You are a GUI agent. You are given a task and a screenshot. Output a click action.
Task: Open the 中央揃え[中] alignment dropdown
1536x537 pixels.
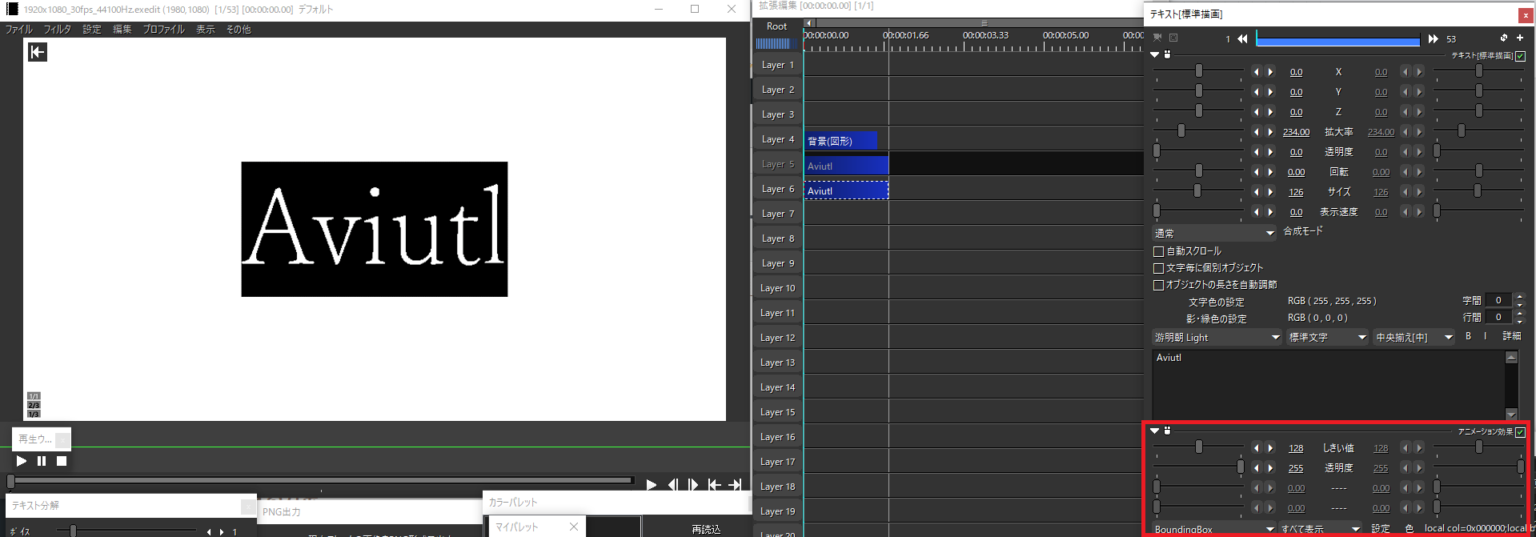1414,338
